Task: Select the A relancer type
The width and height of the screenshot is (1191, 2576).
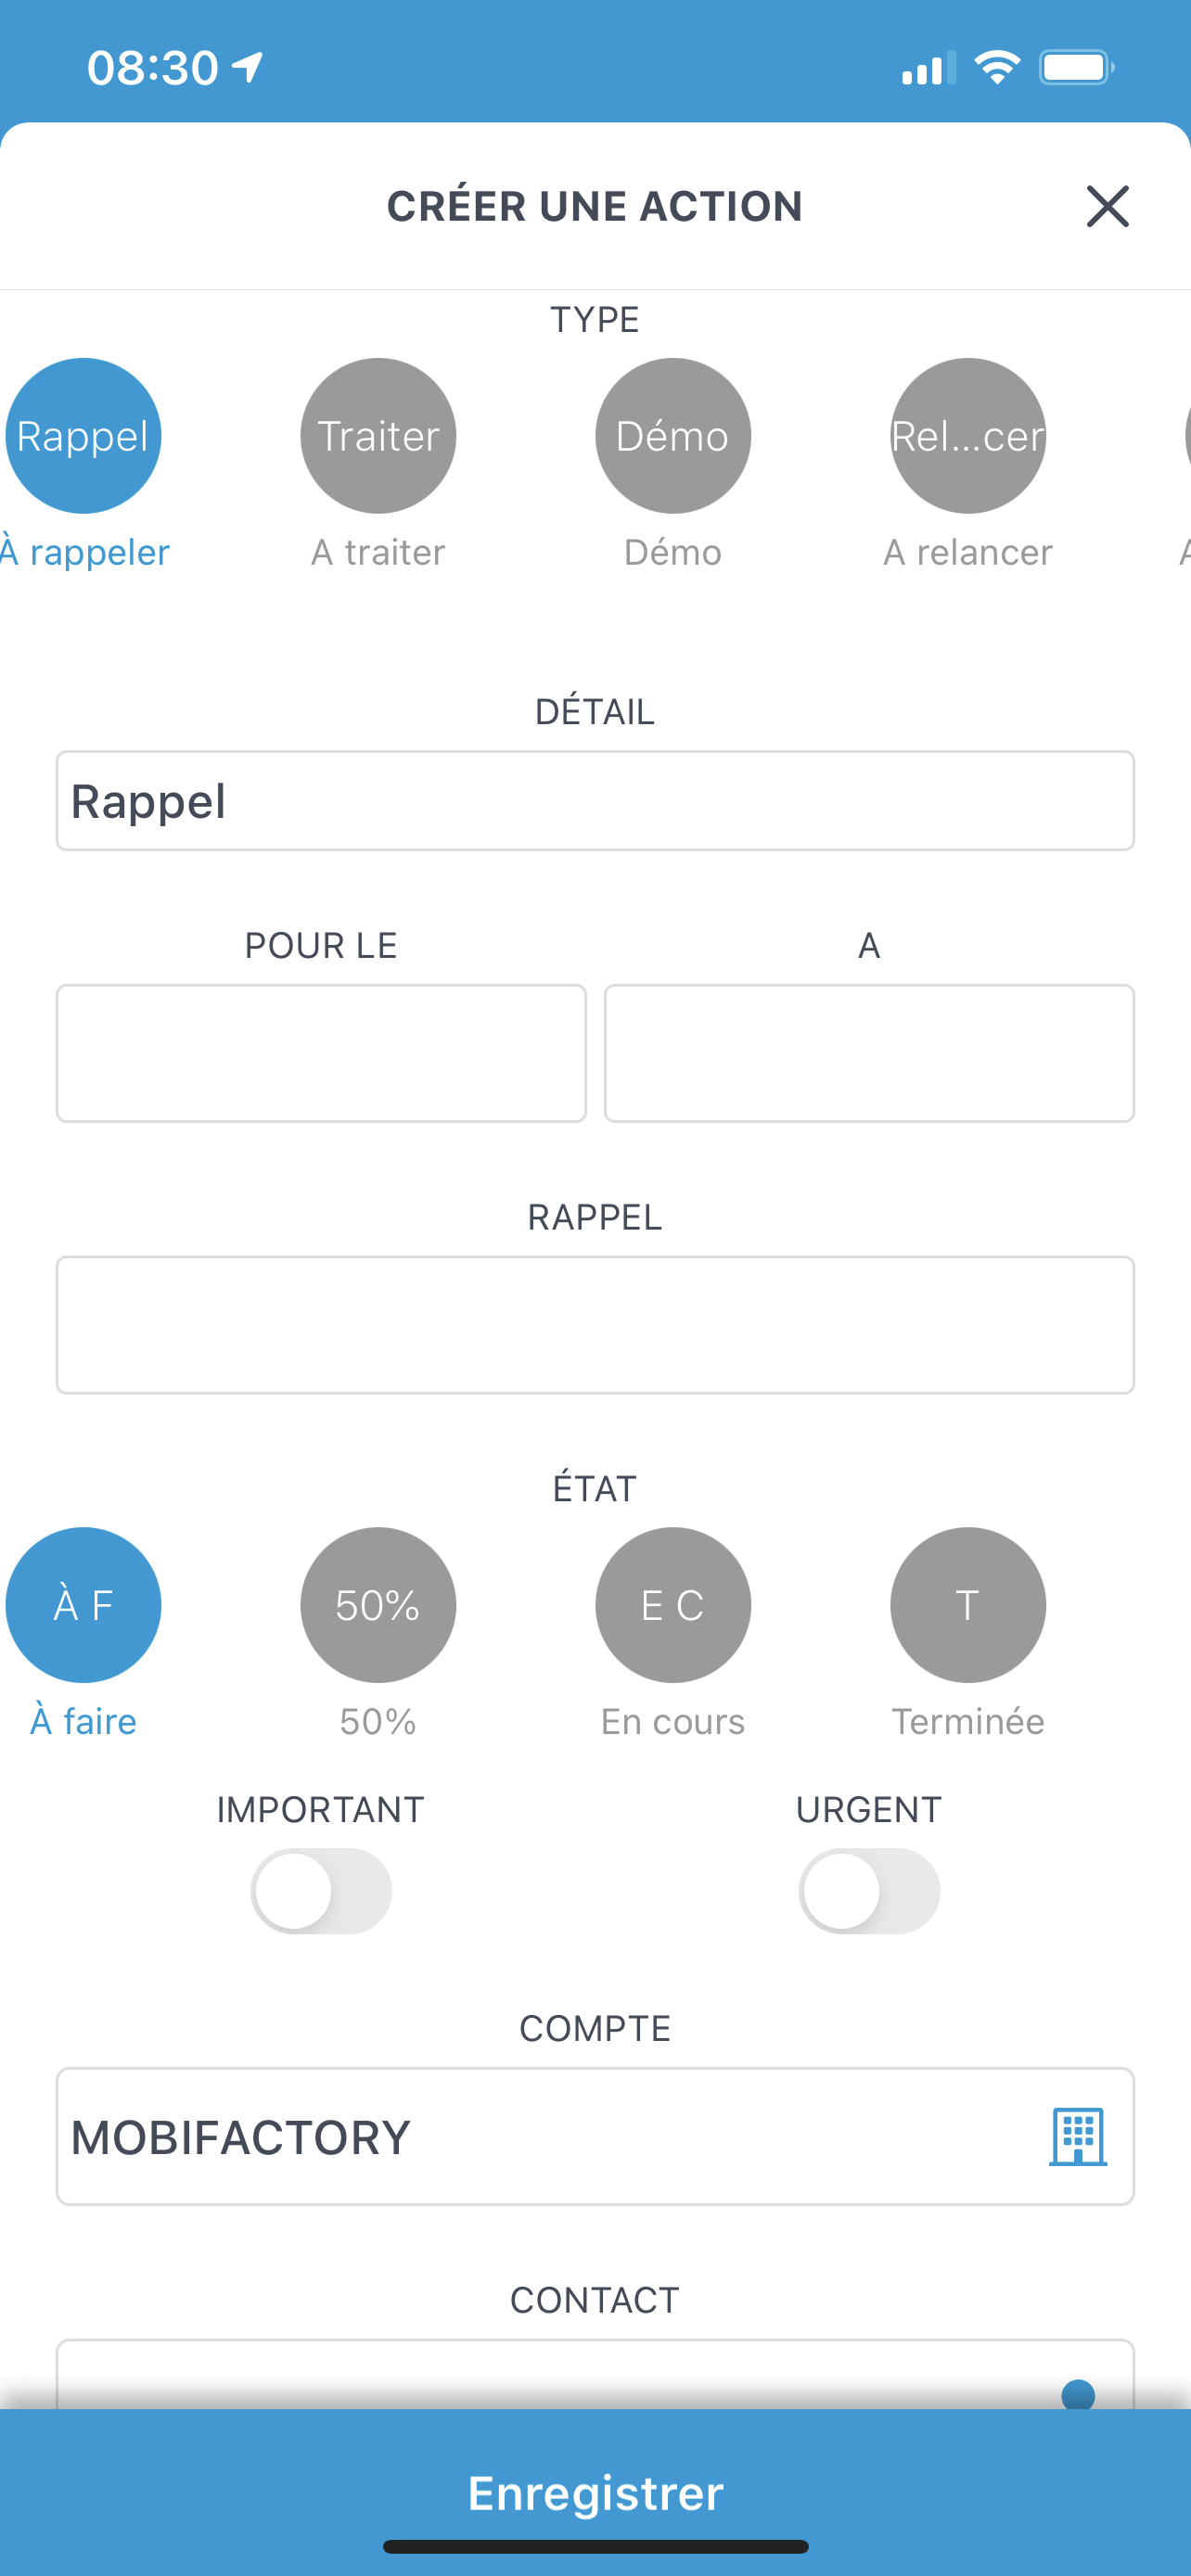Action: tap(968, 436)
